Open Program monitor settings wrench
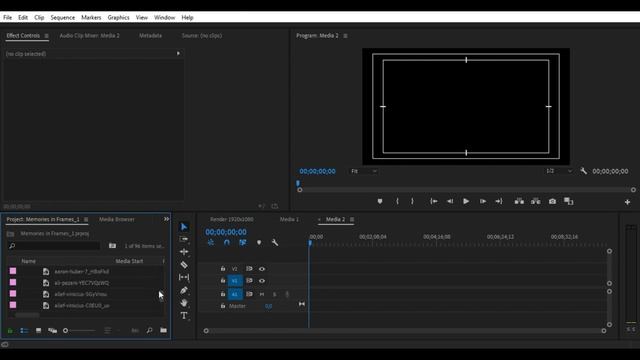Screen dimensions: 640x360 pos(584,171)
